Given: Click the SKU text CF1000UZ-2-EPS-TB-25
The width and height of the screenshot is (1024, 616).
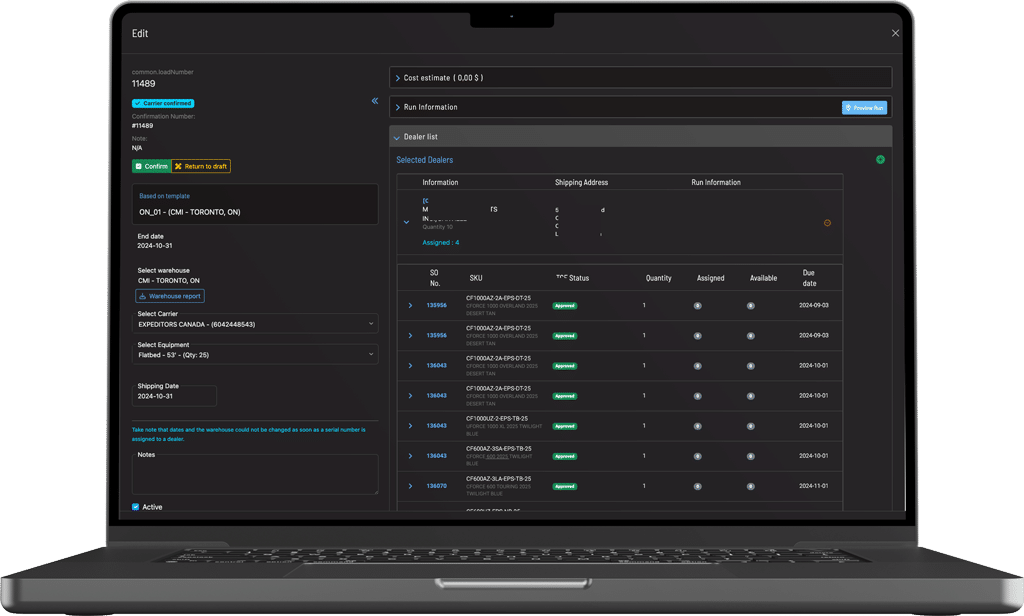Looking at the screenshot, I should pos(497,419).
